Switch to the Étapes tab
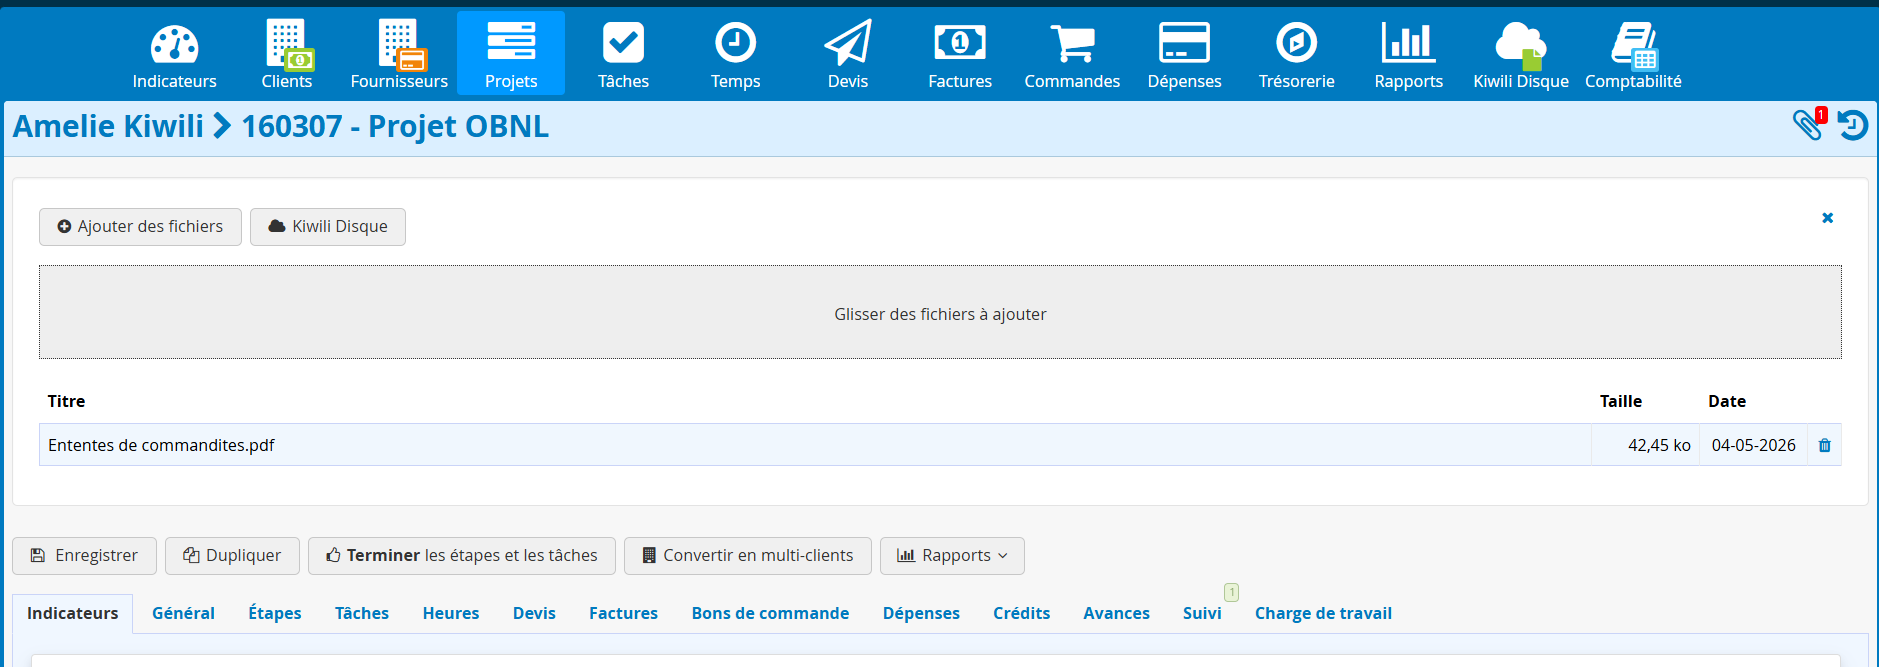This screenshot has height=667, width=1879. coord(275,613)
